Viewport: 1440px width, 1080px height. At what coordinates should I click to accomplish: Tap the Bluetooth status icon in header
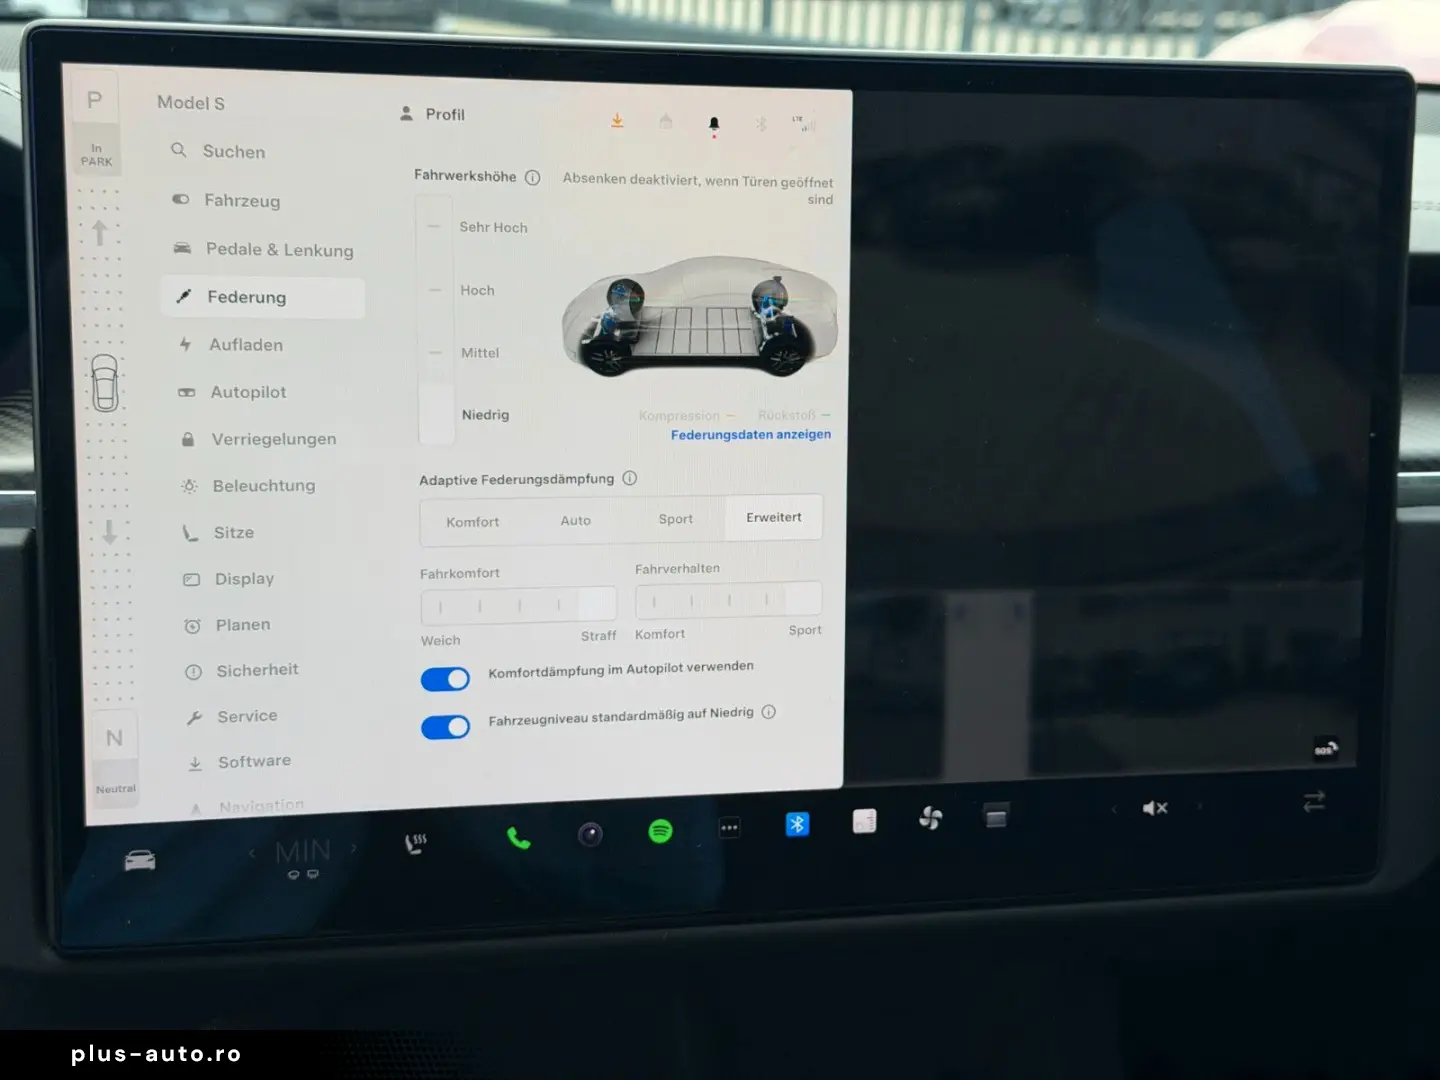pyautogui.click(x=761, y=124)
